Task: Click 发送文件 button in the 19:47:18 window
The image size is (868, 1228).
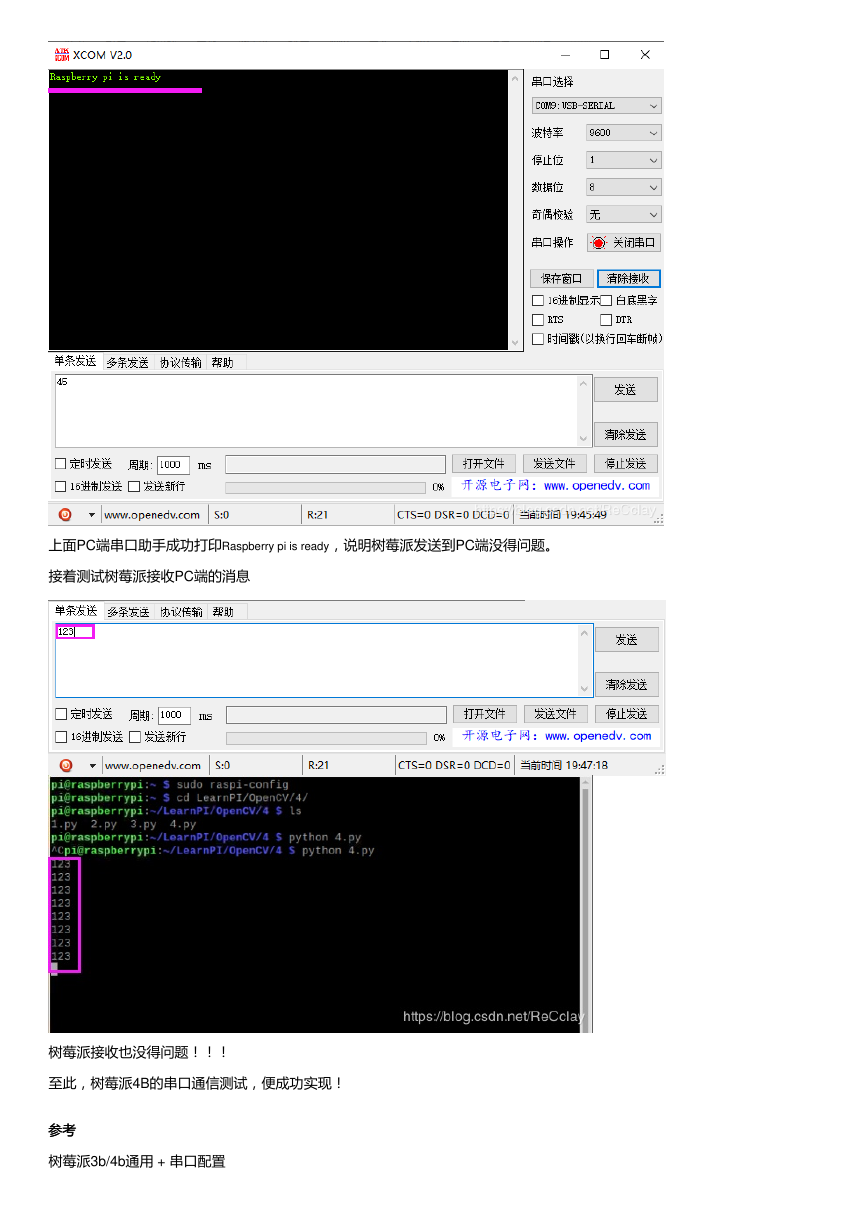Action: 555,714
